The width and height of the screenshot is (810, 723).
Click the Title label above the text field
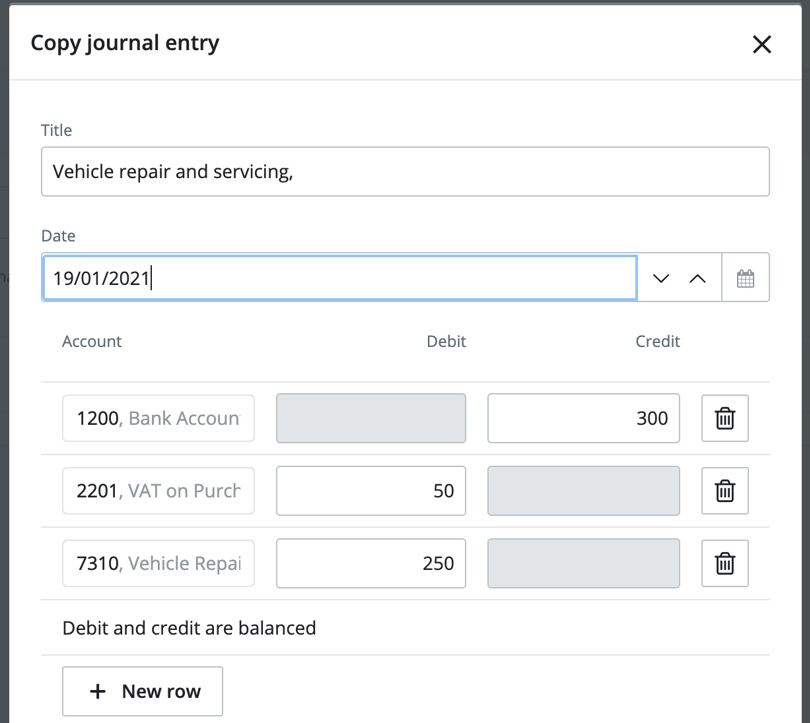(56, 130)
